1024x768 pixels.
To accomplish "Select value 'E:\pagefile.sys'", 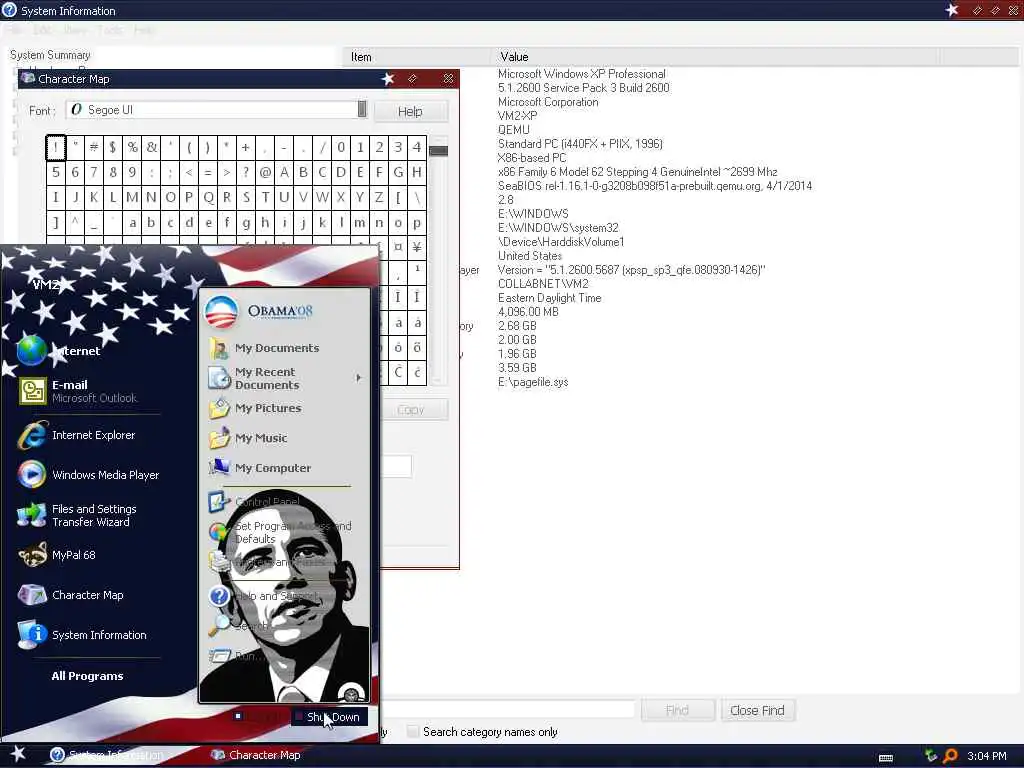I will [x=533, y=382].
